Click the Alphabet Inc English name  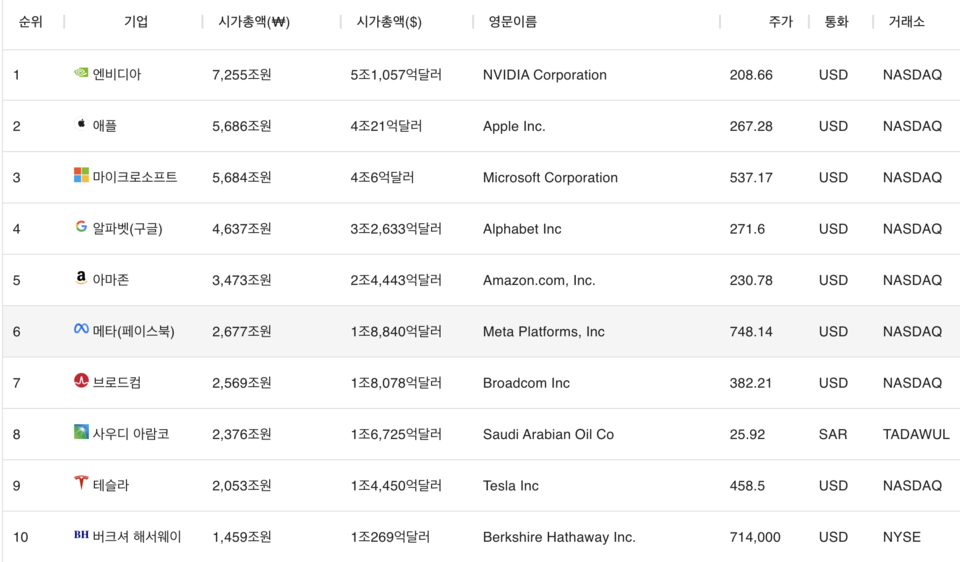point(522,229)
